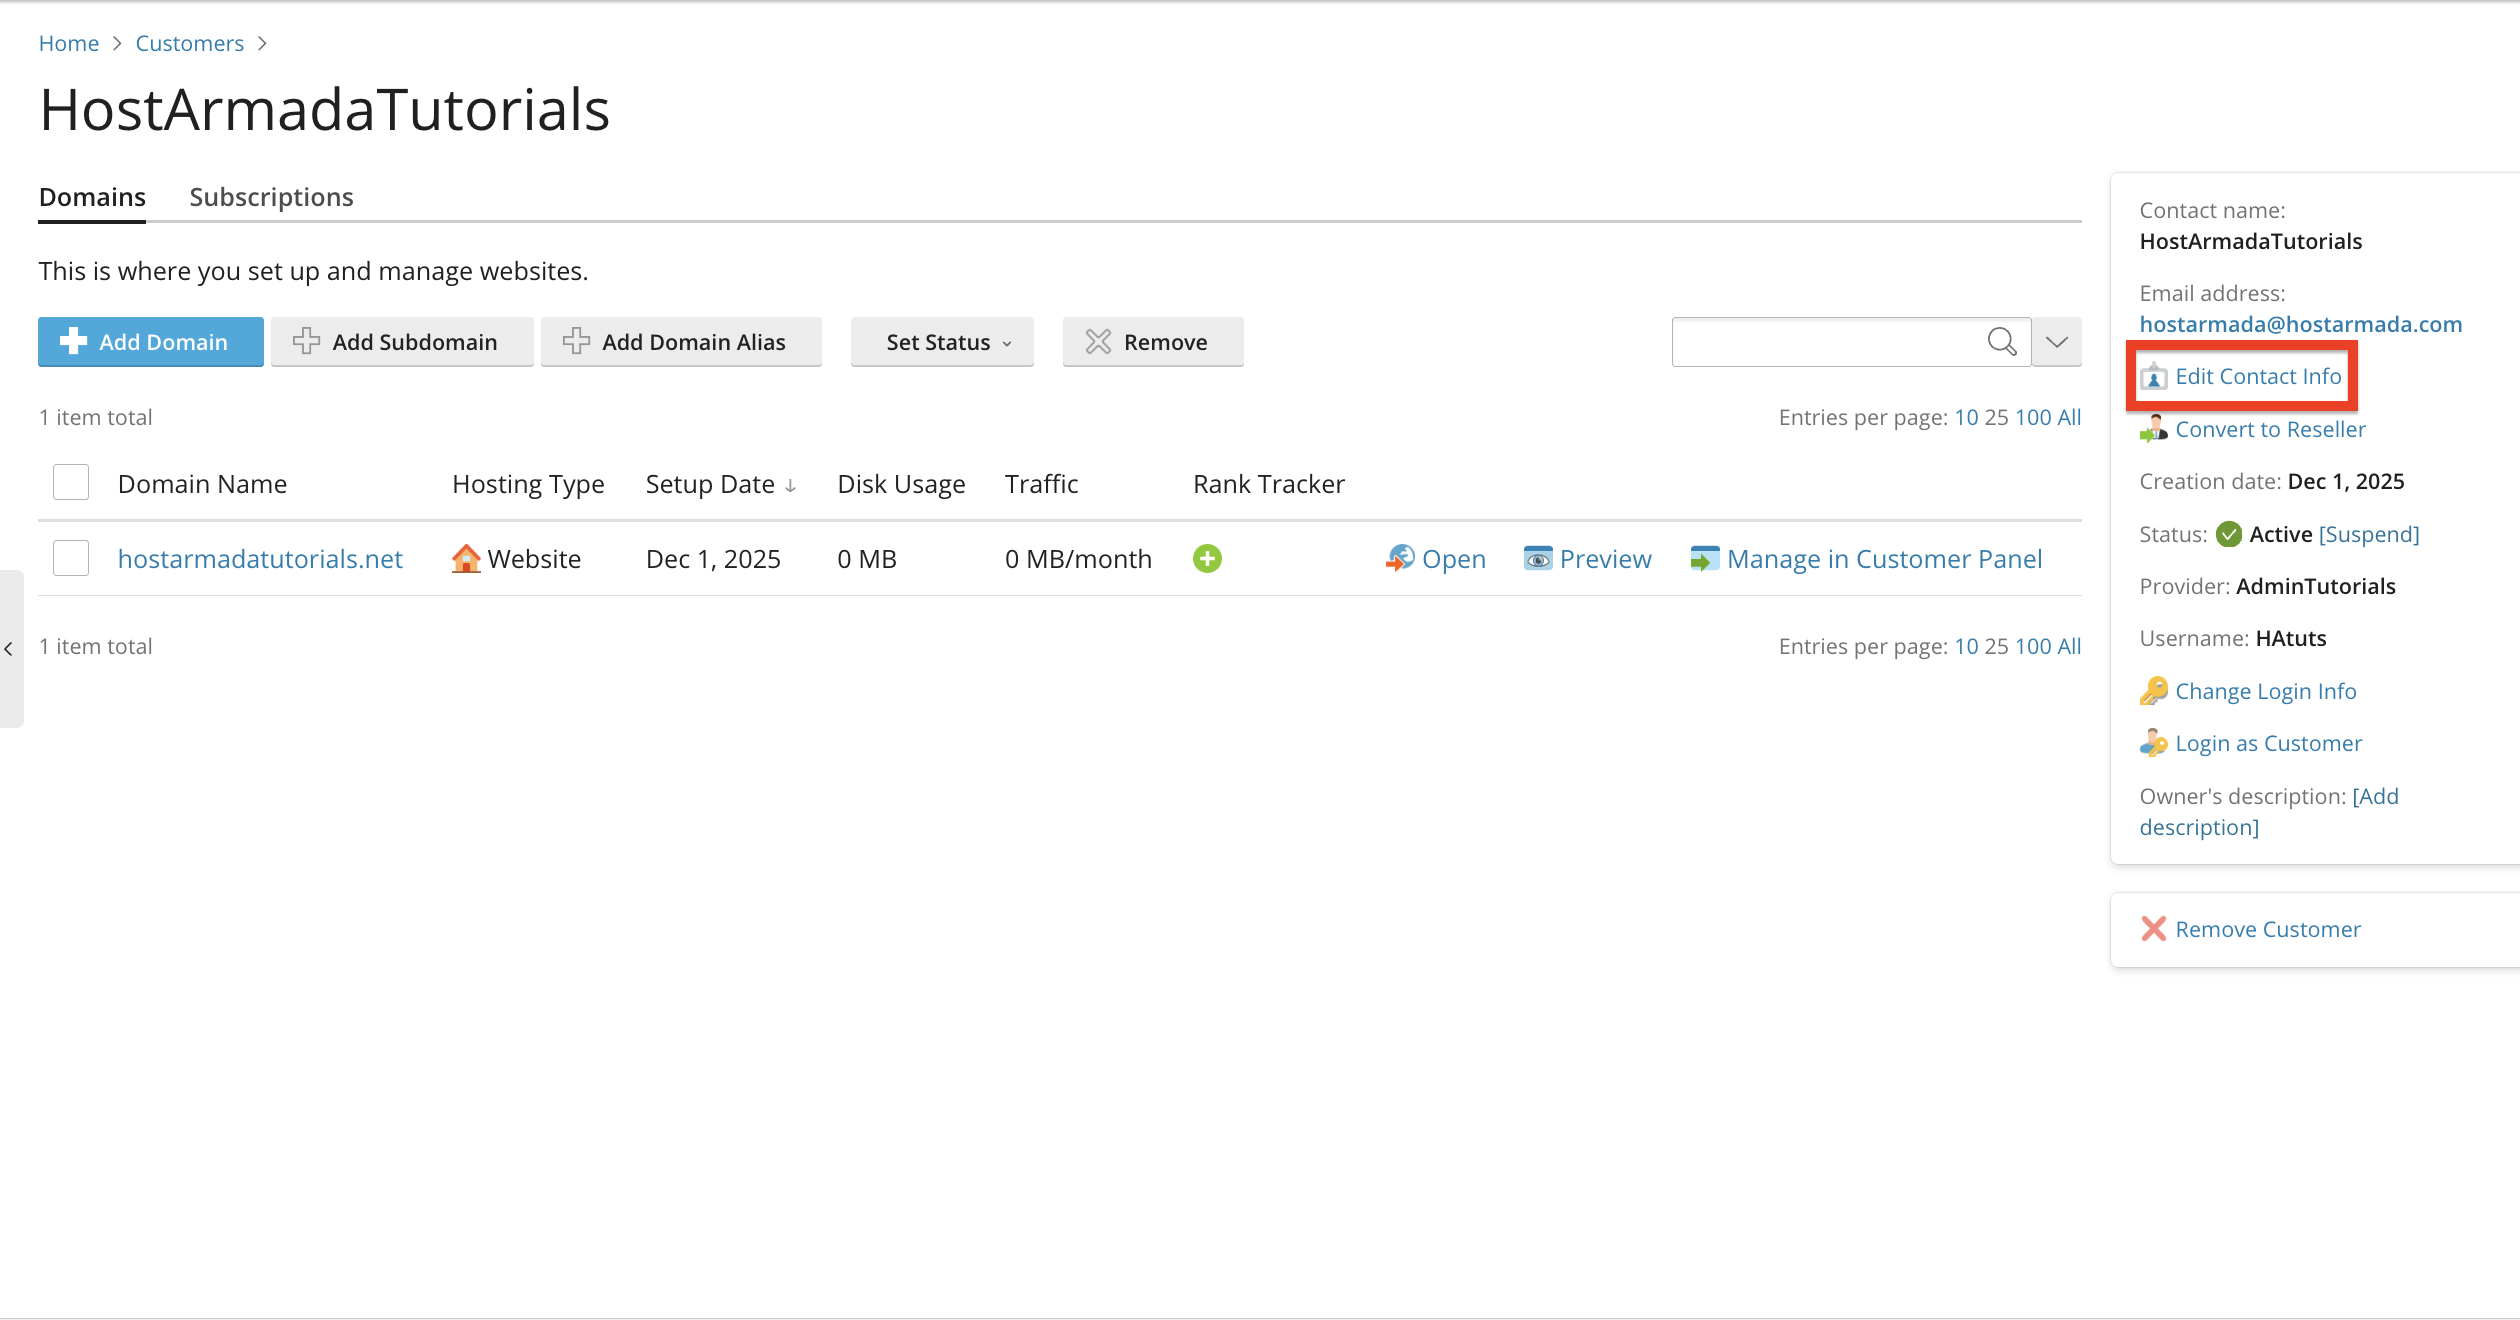
Task: Click the Preview eye icon
Action: [1538, 559]
